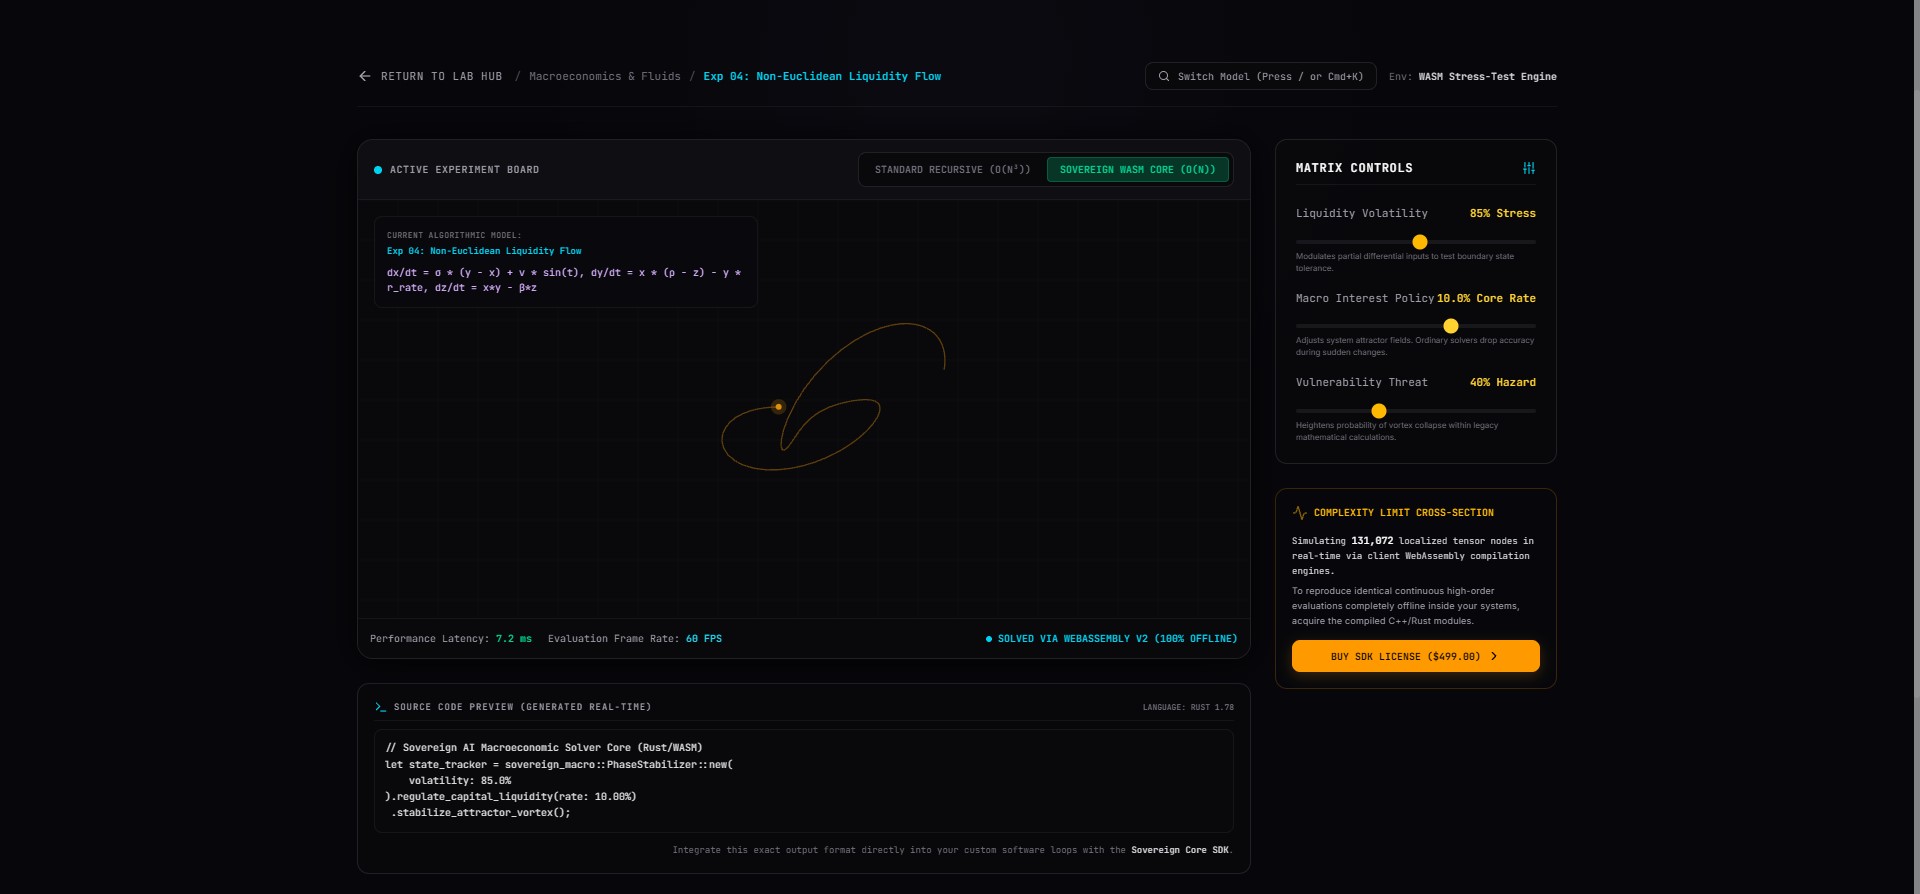
Task: Click the cyan Active Experiment Board status dot
Action: (378, 170)
